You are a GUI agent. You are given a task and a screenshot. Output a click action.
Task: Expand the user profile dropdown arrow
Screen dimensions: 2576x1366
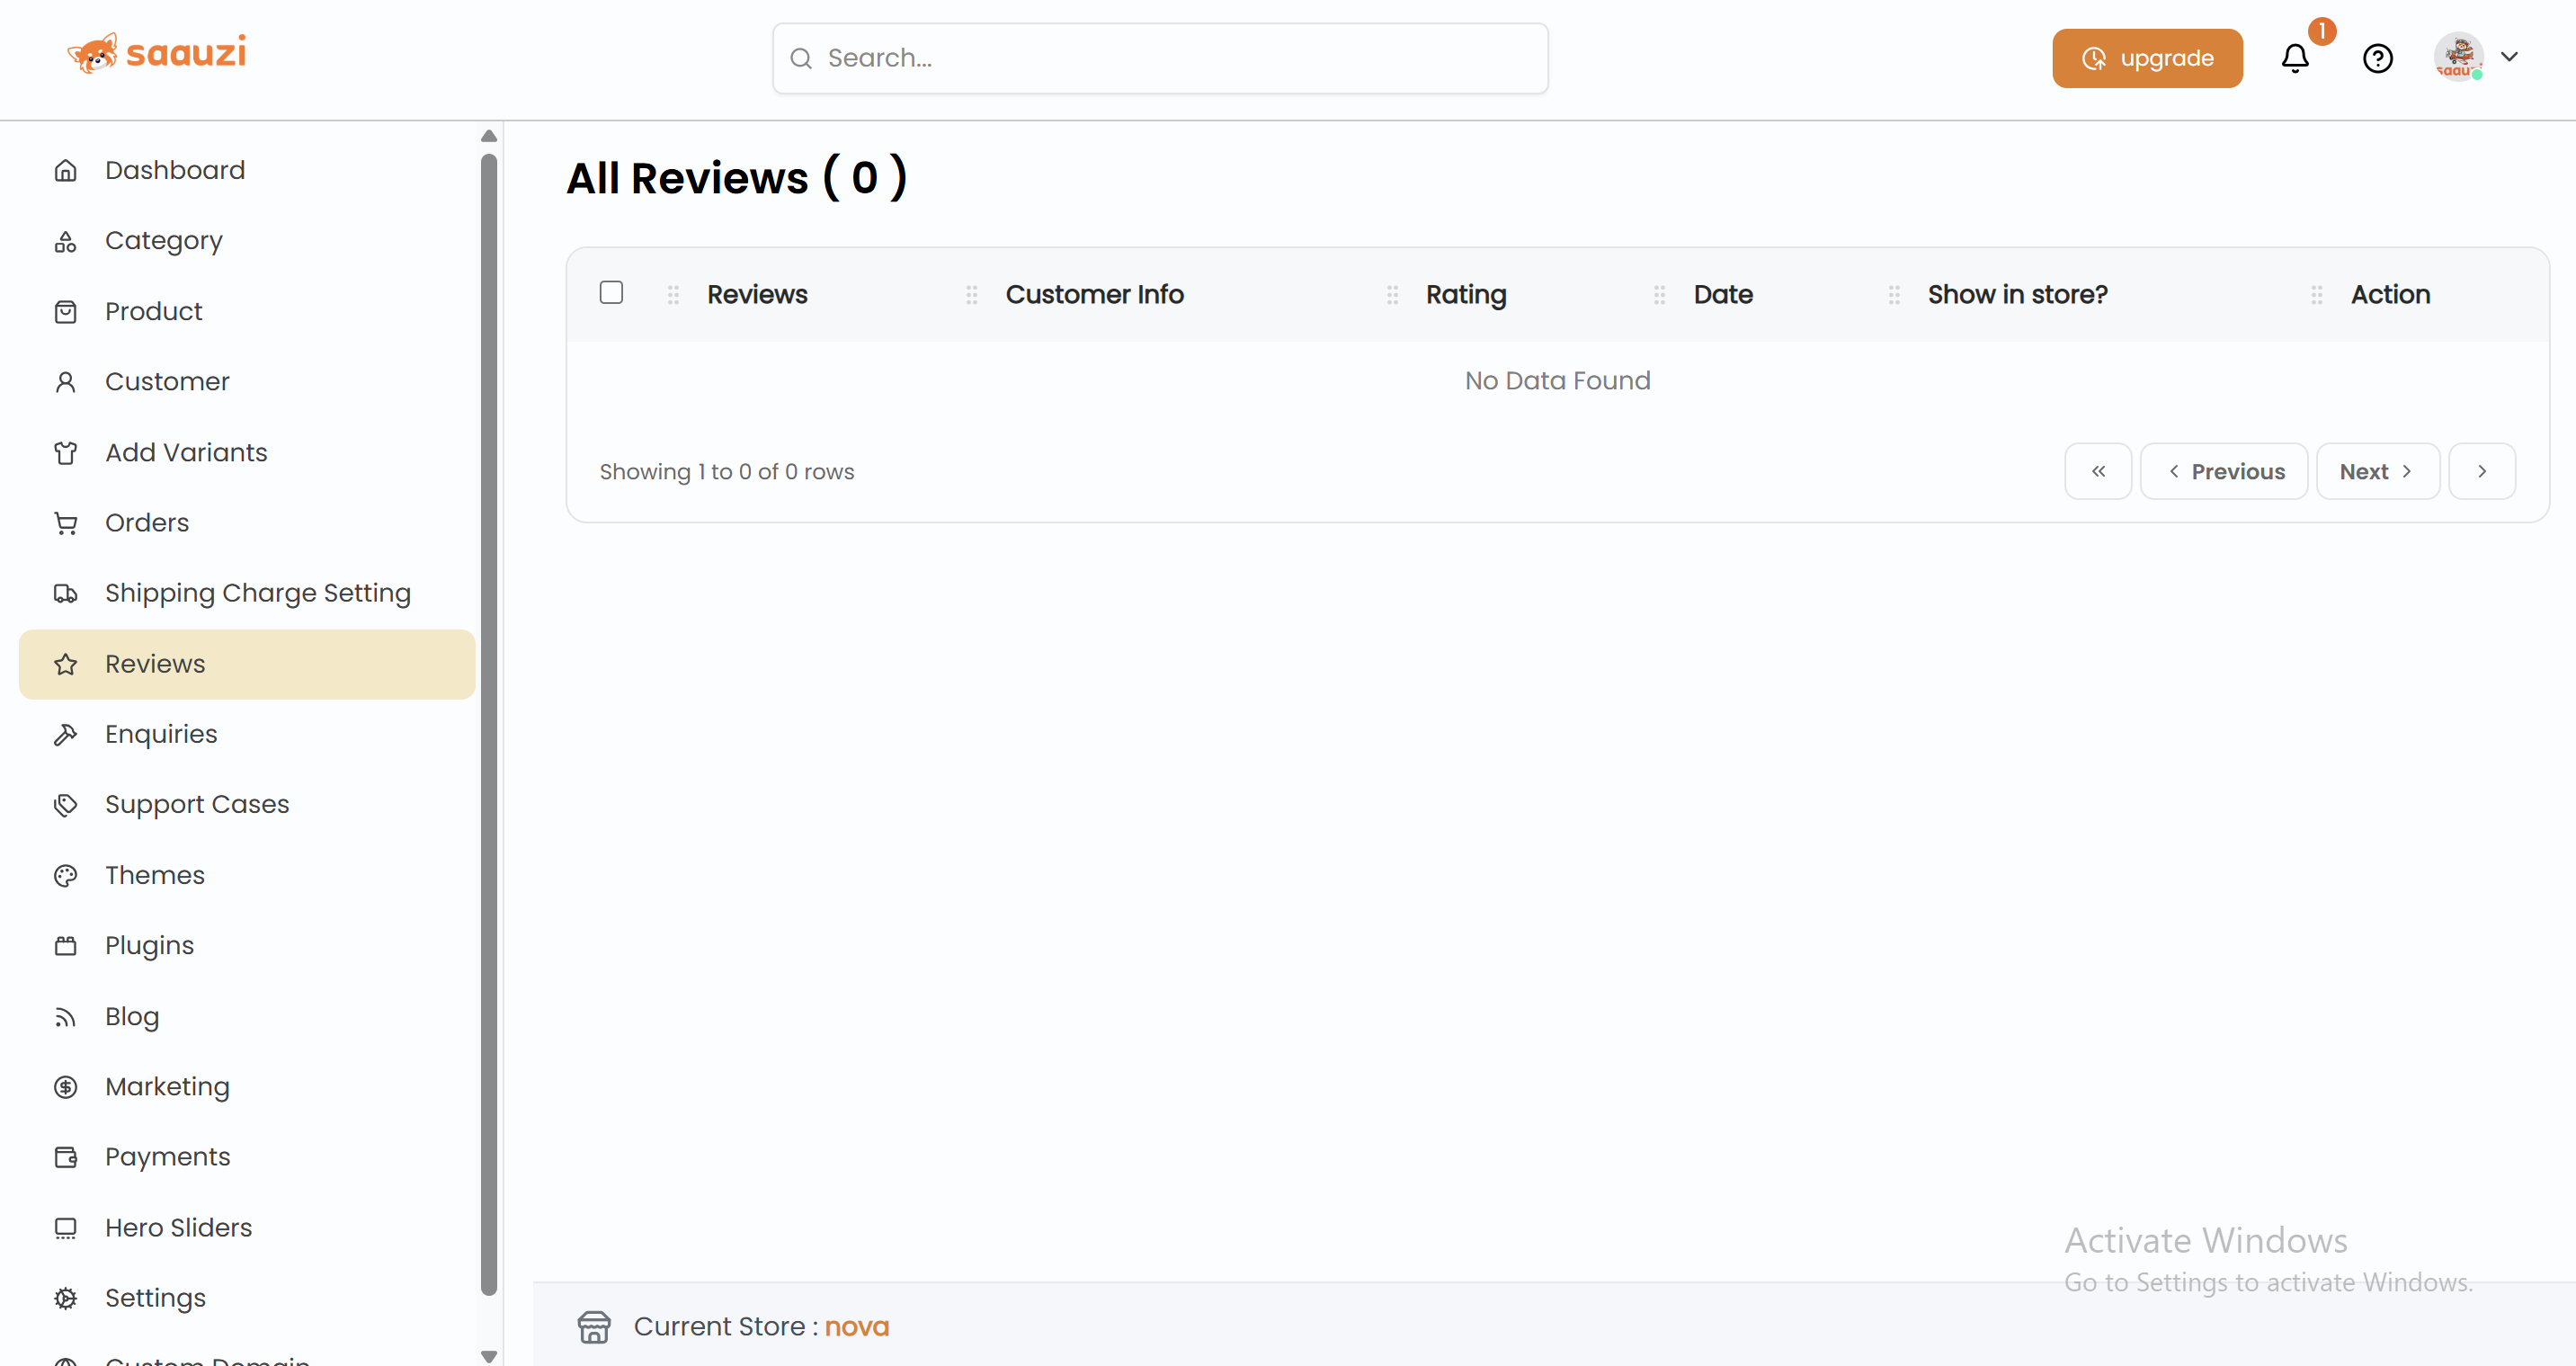[2509, 57]
